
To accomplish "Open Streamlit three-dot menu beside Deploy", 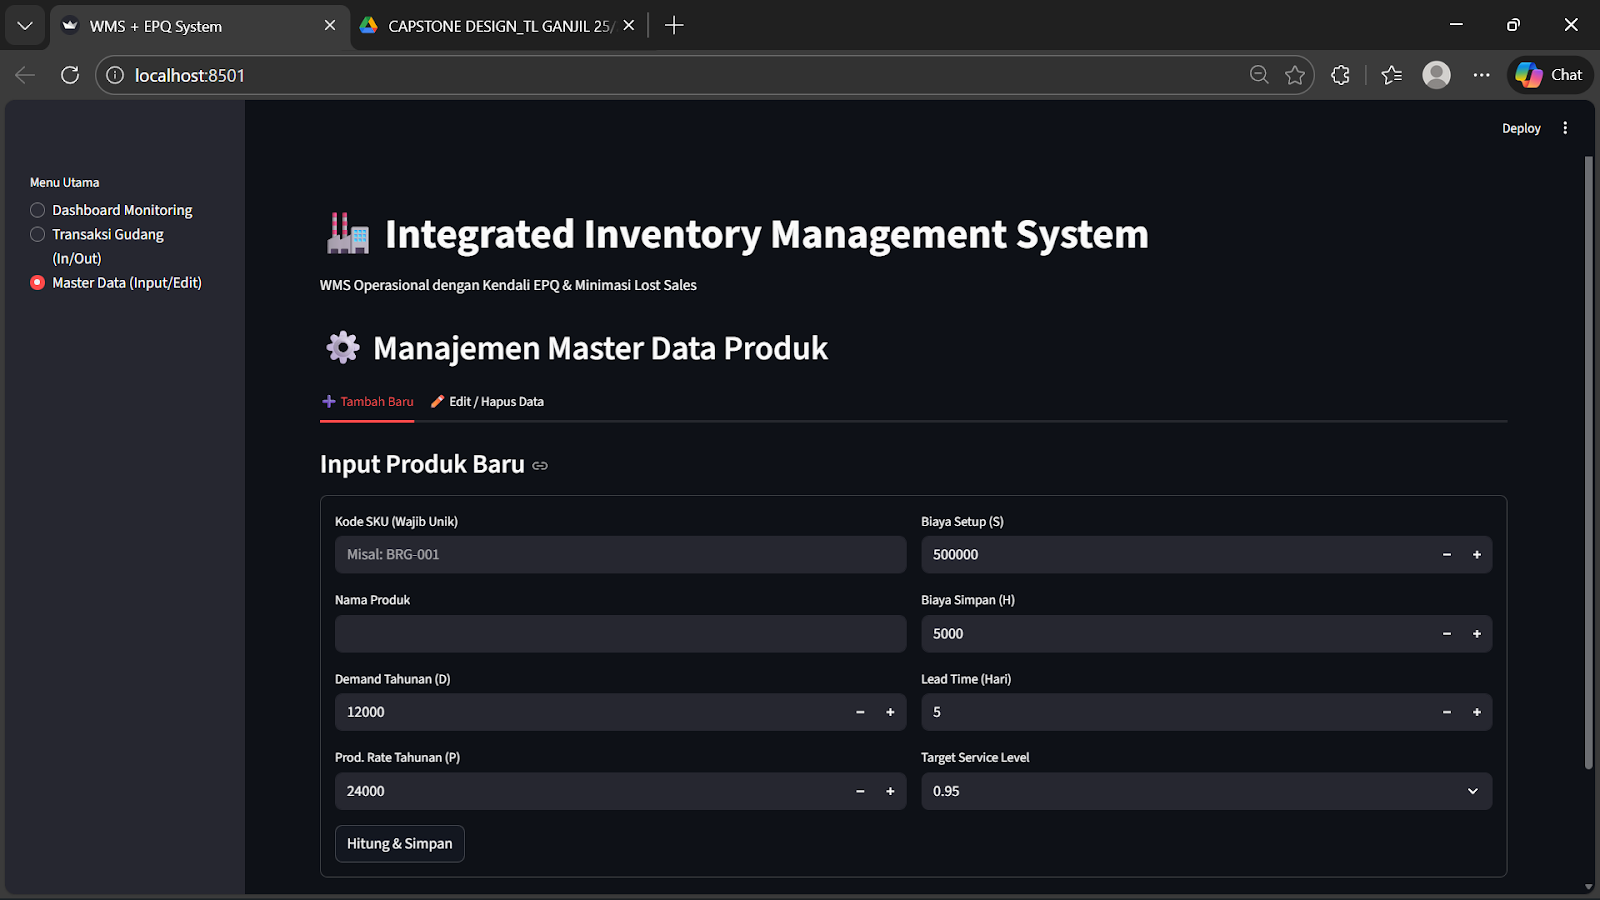I will 1565,128.
